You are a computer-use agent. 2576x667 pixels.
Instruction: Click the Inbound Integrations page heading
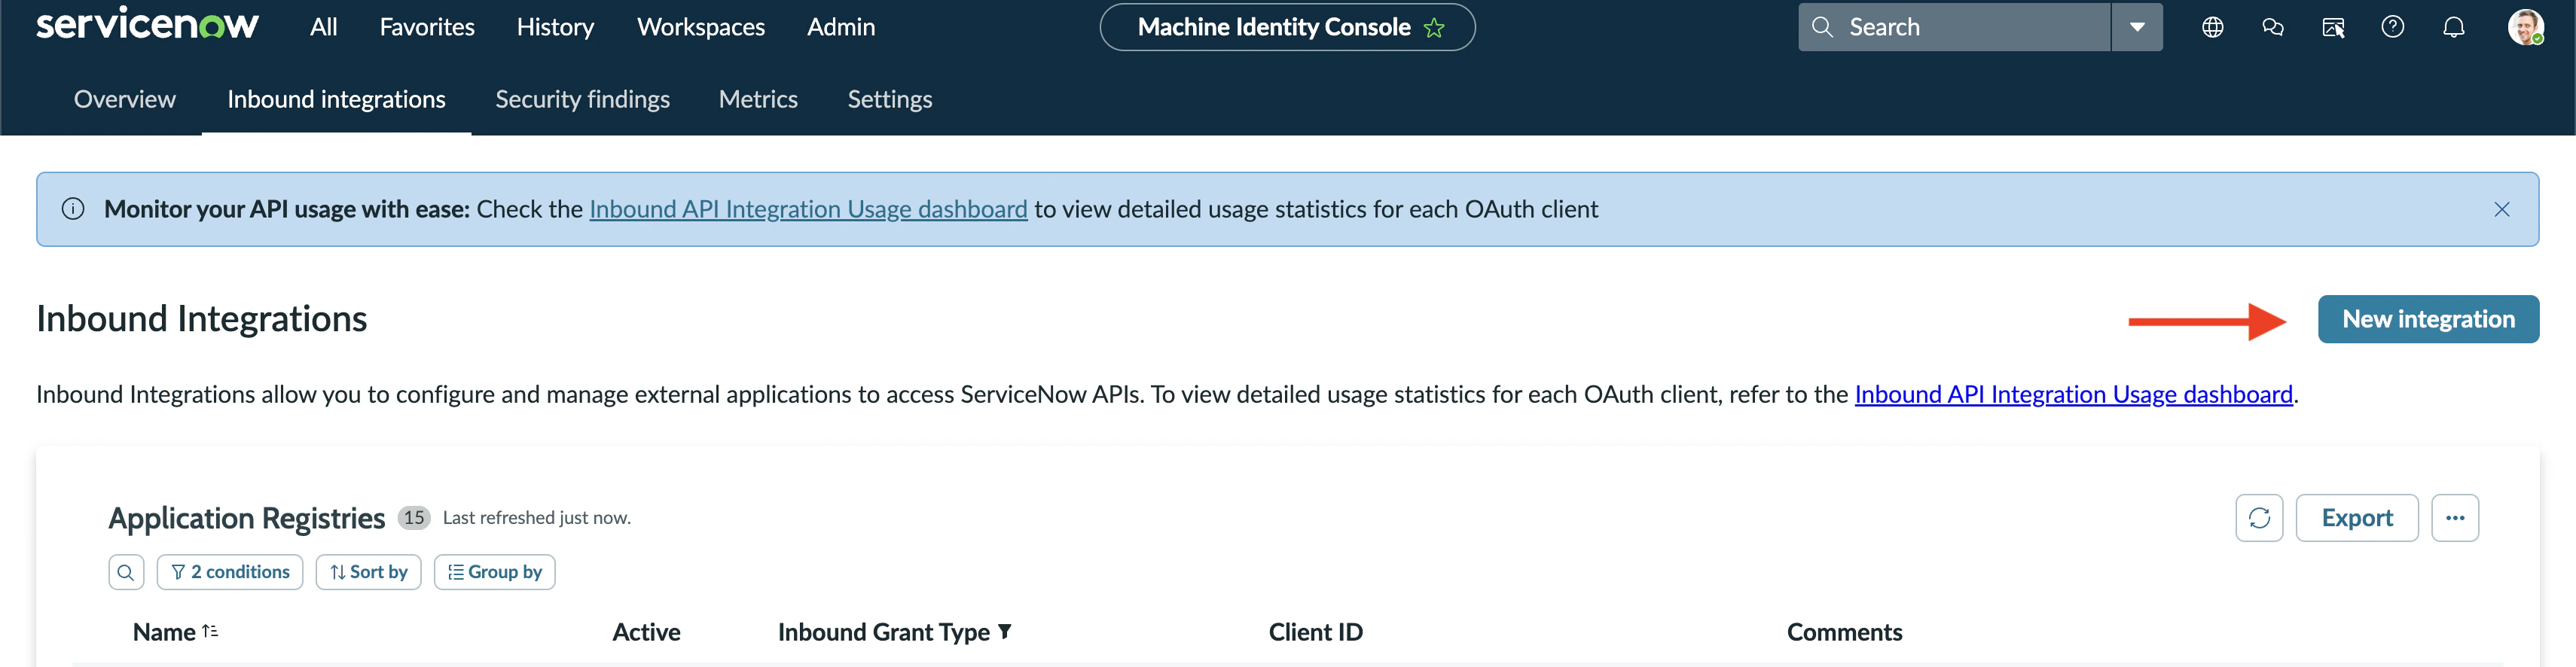pyautogui.click(x=202, y=319)
